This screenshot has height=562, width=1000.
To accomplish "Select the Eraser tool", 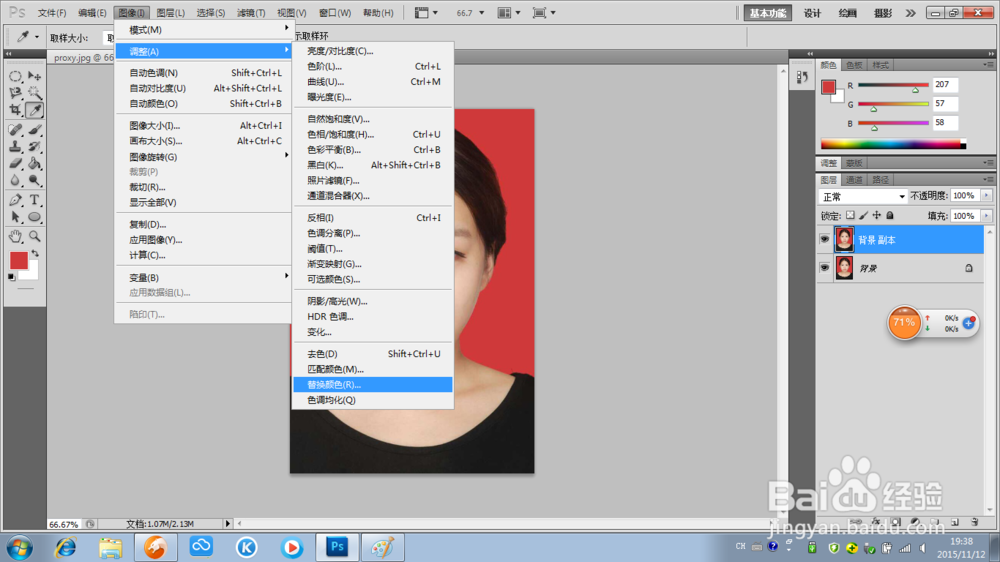I will coord(15,164).
